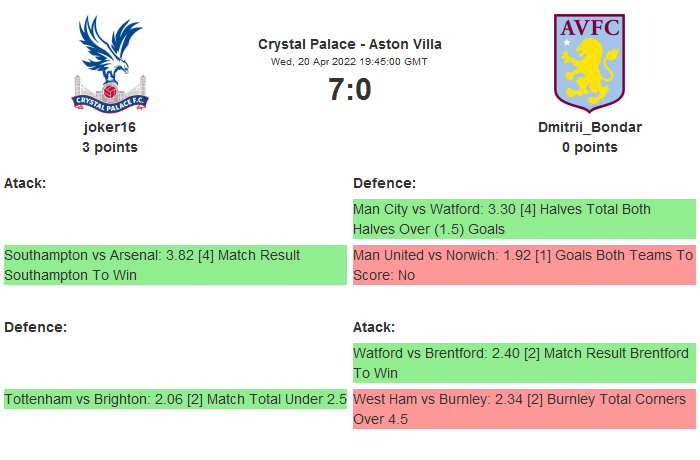
Task: Click Dmitrii_Bondar's 0 points label
Action: (x=589, y=147)
